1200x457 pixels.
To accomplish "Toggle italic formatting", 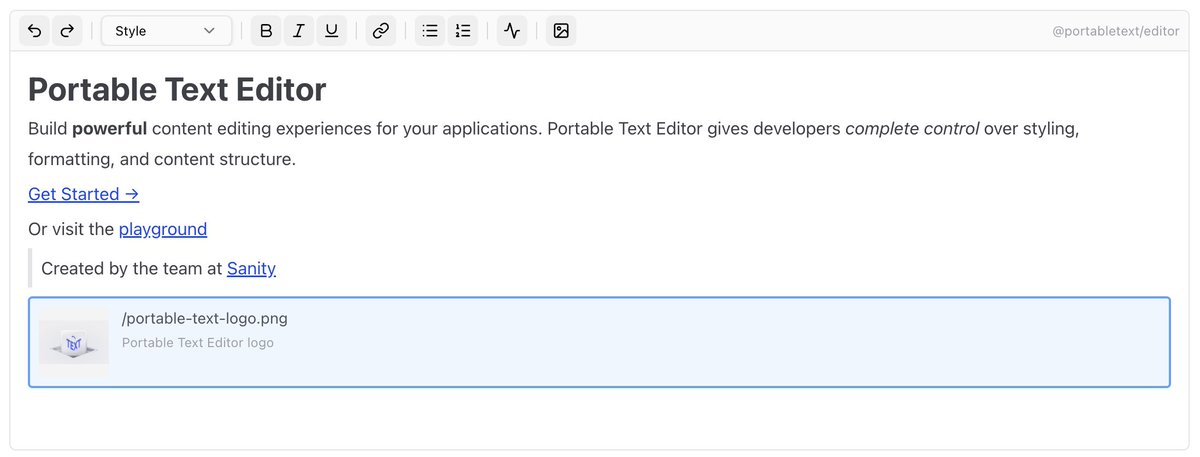I will (298, 31).
